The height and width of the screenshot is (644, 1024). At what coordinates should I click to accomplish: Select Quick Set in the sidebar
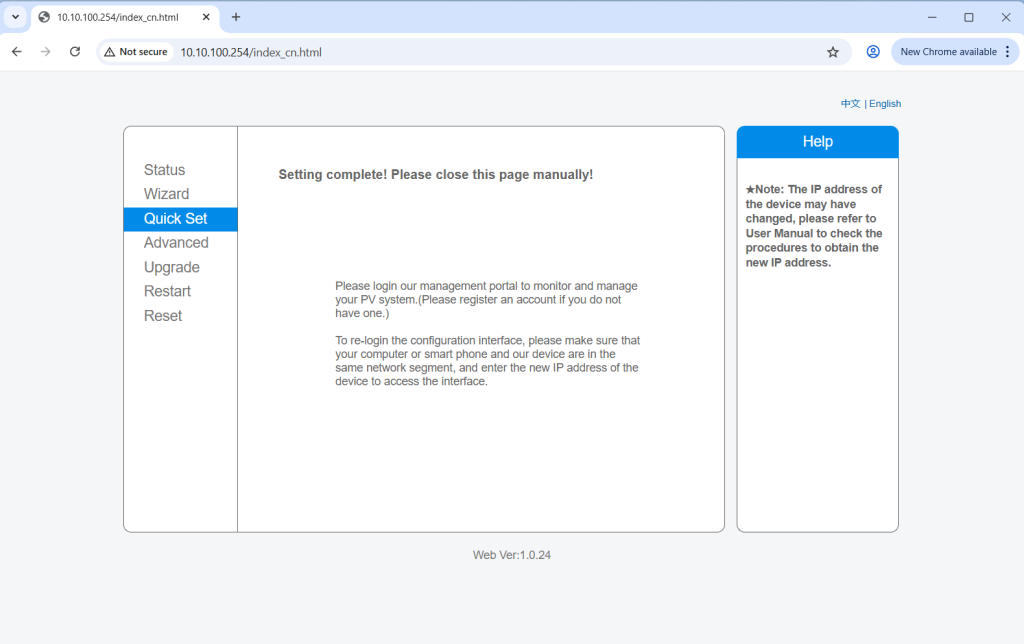click(x=176, y=219)
